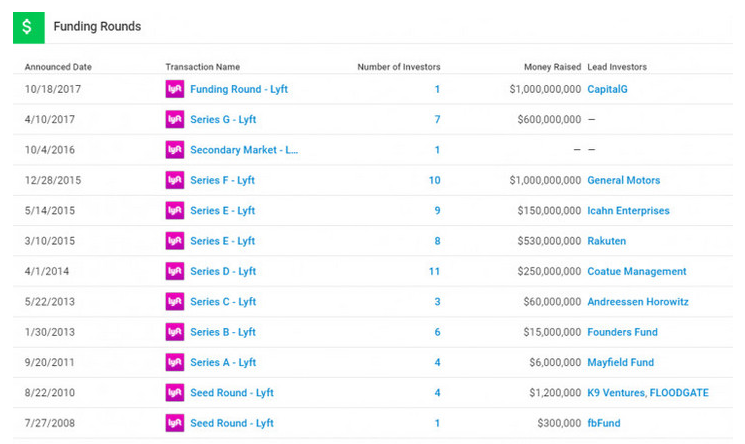
Task: Open Seed Round - Lyft from 8/22/2010
Action: click(x=232, y=393)
